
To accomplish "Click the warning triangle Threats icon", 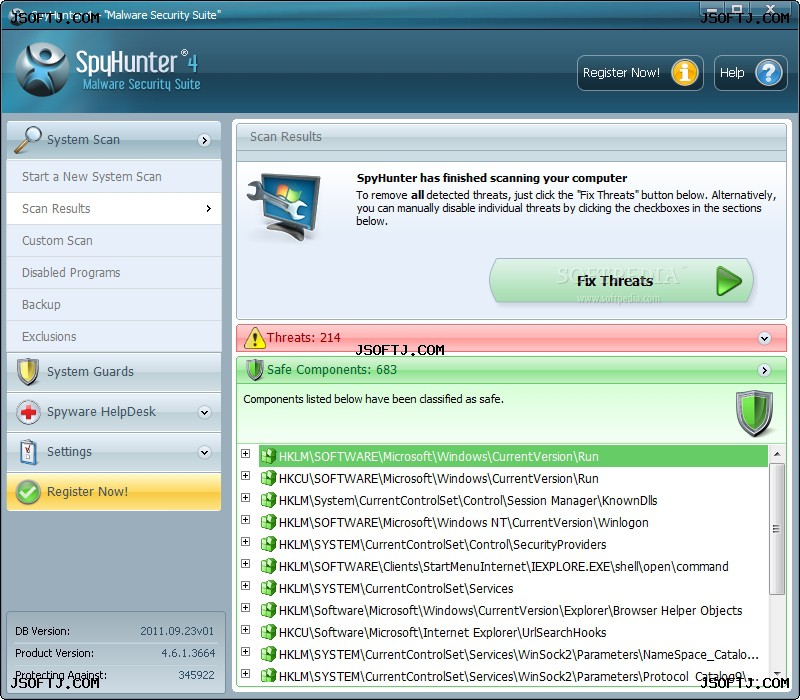I will 255,338.
